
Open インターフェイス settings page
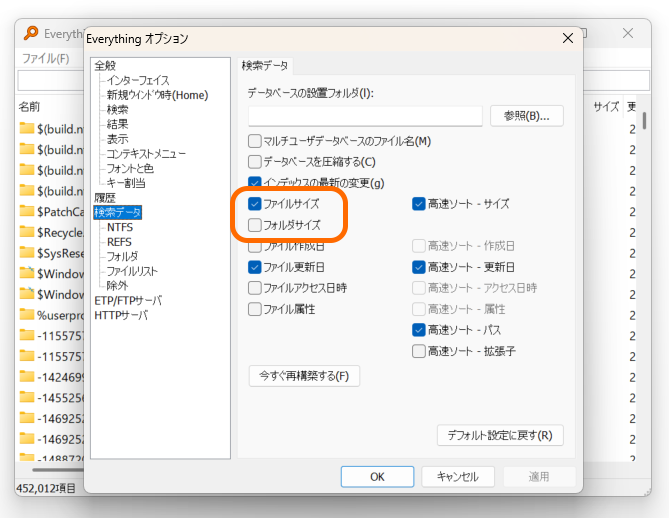click(138, 80)
